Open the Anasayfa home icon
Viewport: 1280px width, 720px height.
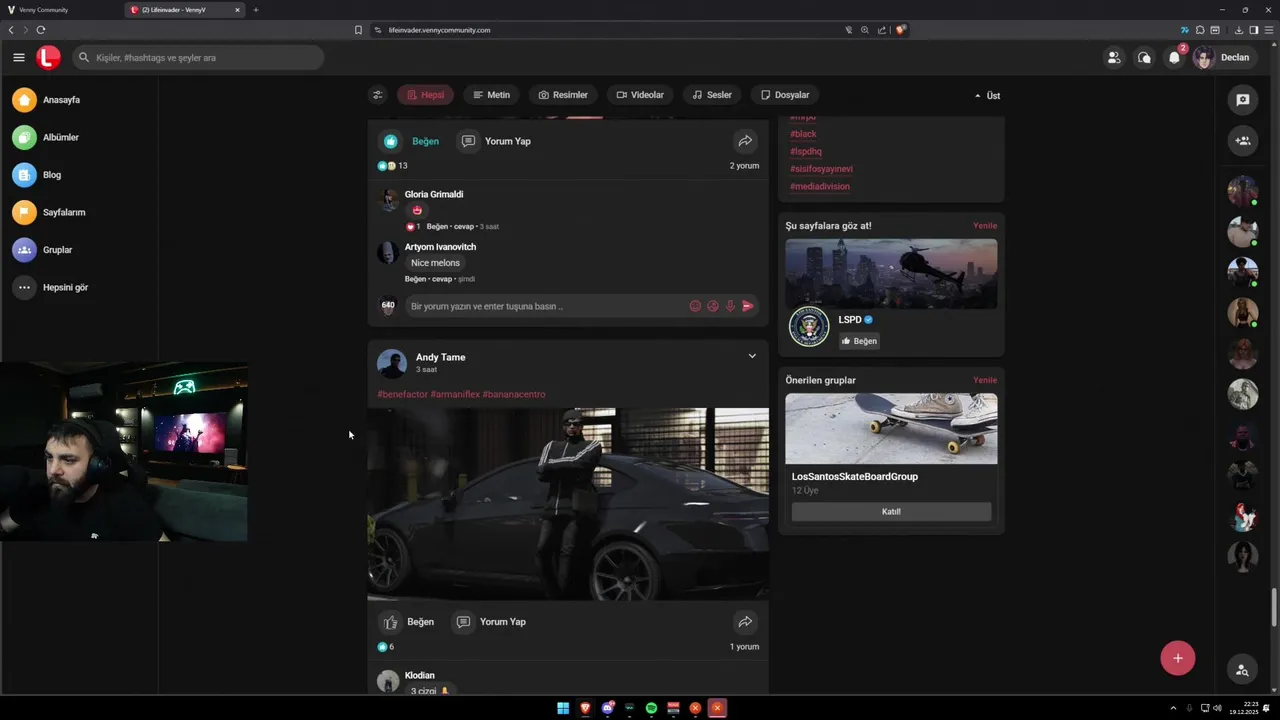point(24,100)
